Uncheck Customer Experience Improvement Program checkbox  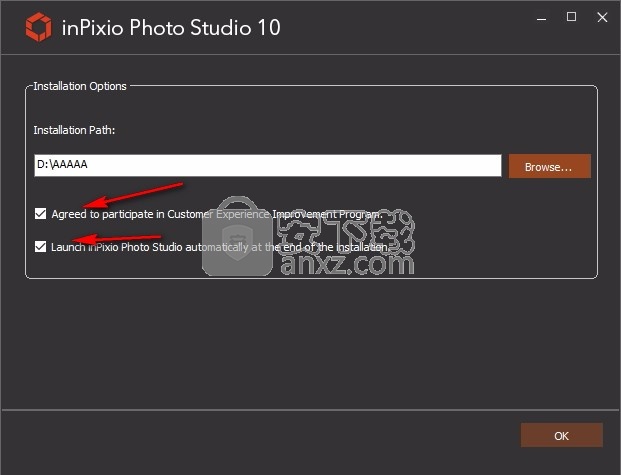pyautogui.click(x=40, y=214)
